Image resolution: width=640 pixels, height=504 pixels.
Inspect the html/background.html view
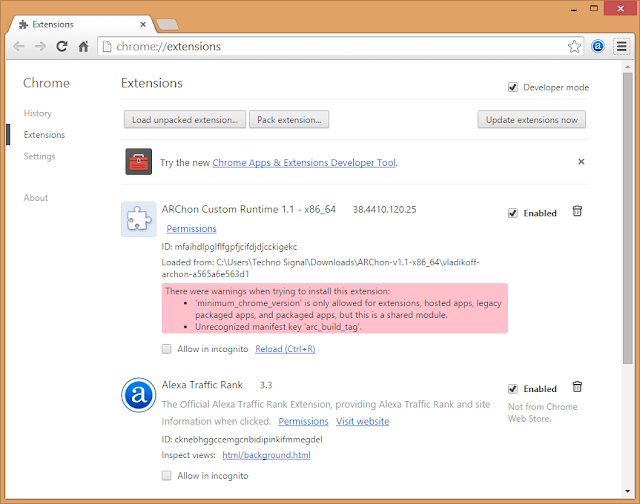pos(266,455)
